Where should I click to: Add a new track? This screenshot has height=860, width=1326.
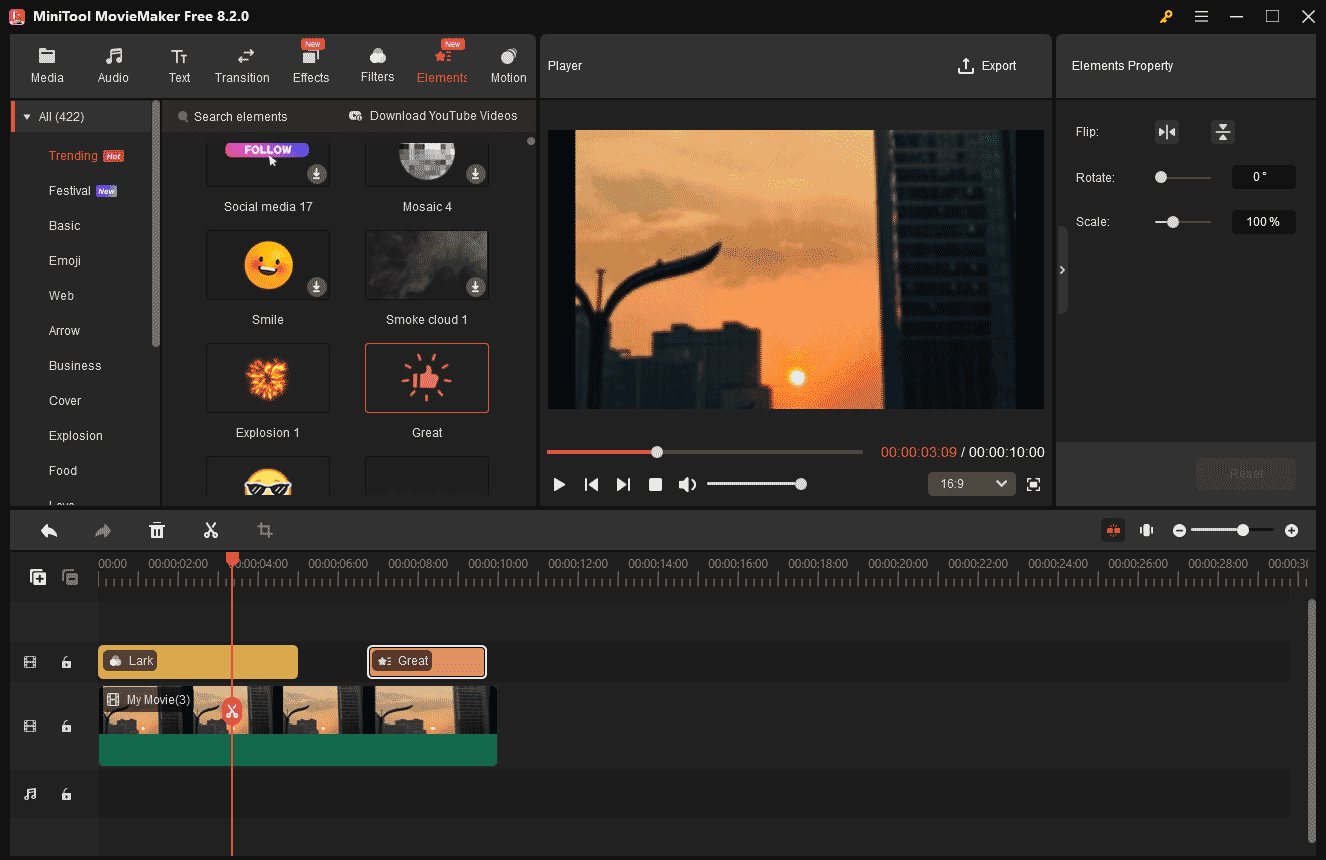(38, 577)
